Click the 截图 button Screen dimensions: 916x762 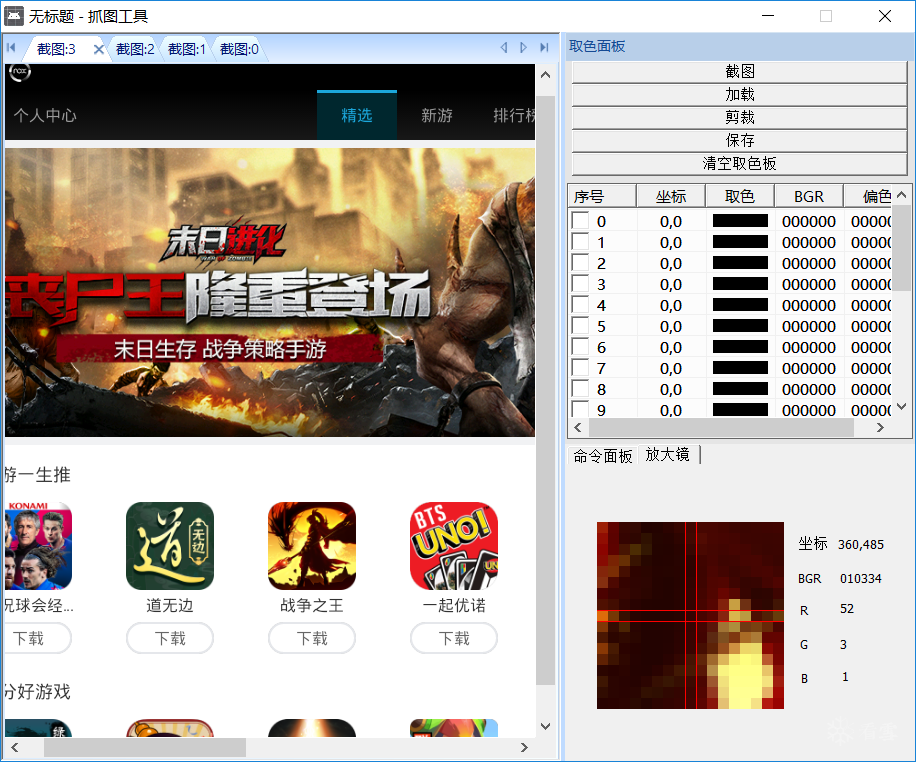tap(740, 71)
